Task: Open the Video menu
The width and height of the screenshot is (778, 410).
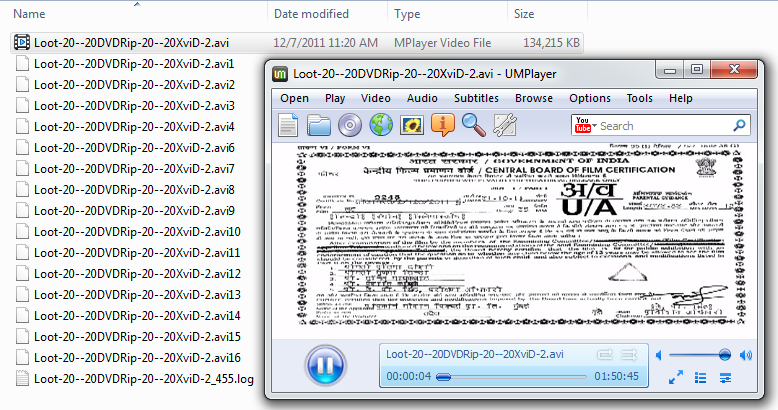Action: [376, 98]
